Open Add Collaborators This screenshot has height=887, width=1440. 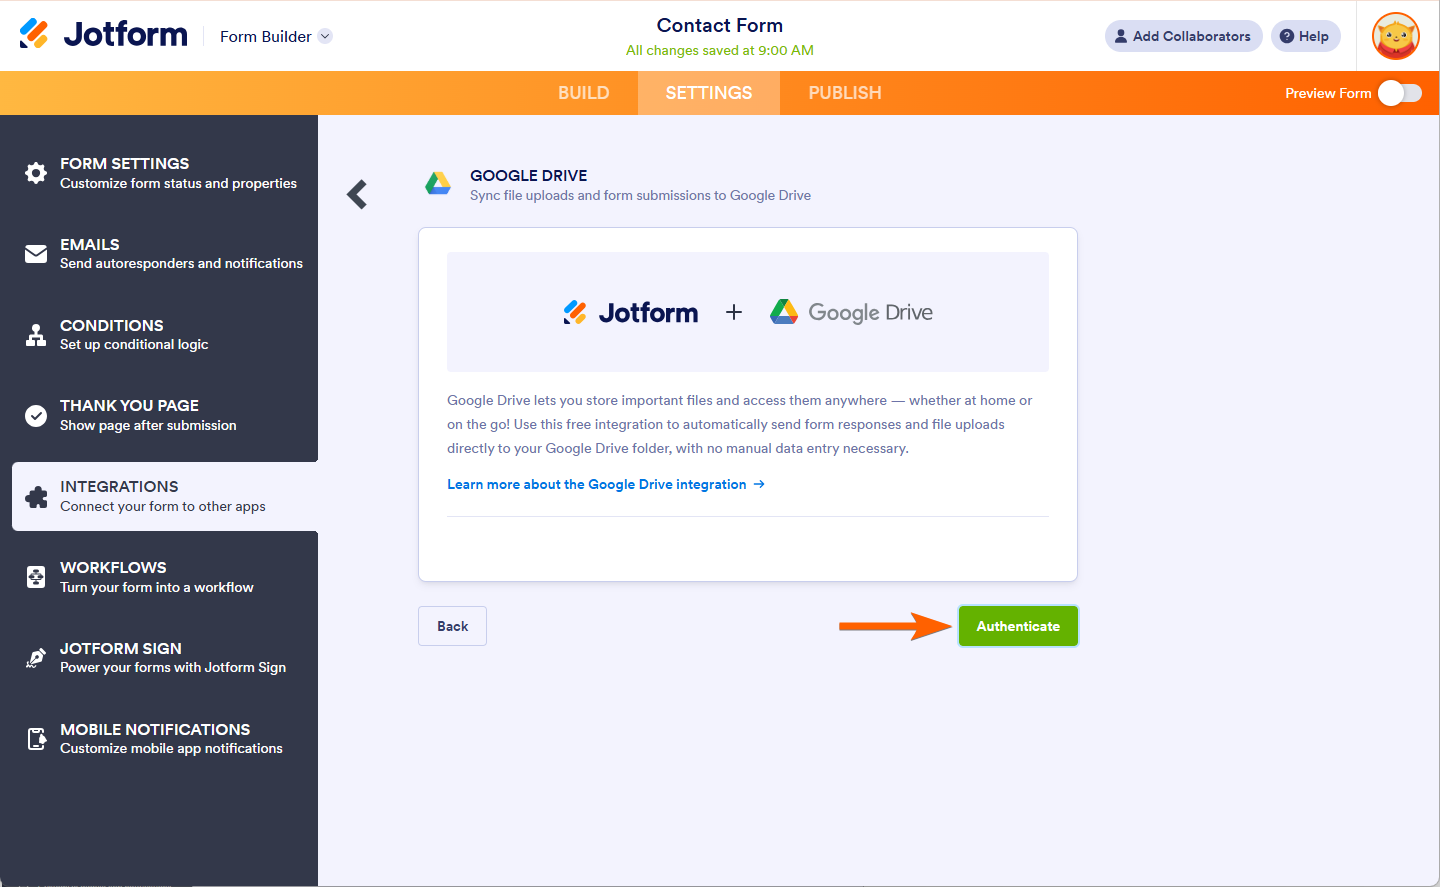(x=1183, y=36)
